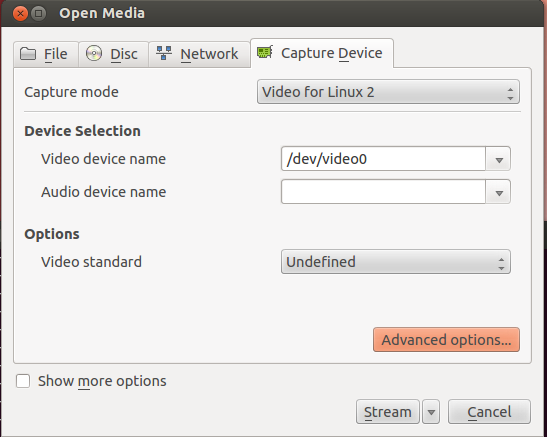547x437 pixels.
Task: Click the Advanced options button
Action: [x=446, y=340]
